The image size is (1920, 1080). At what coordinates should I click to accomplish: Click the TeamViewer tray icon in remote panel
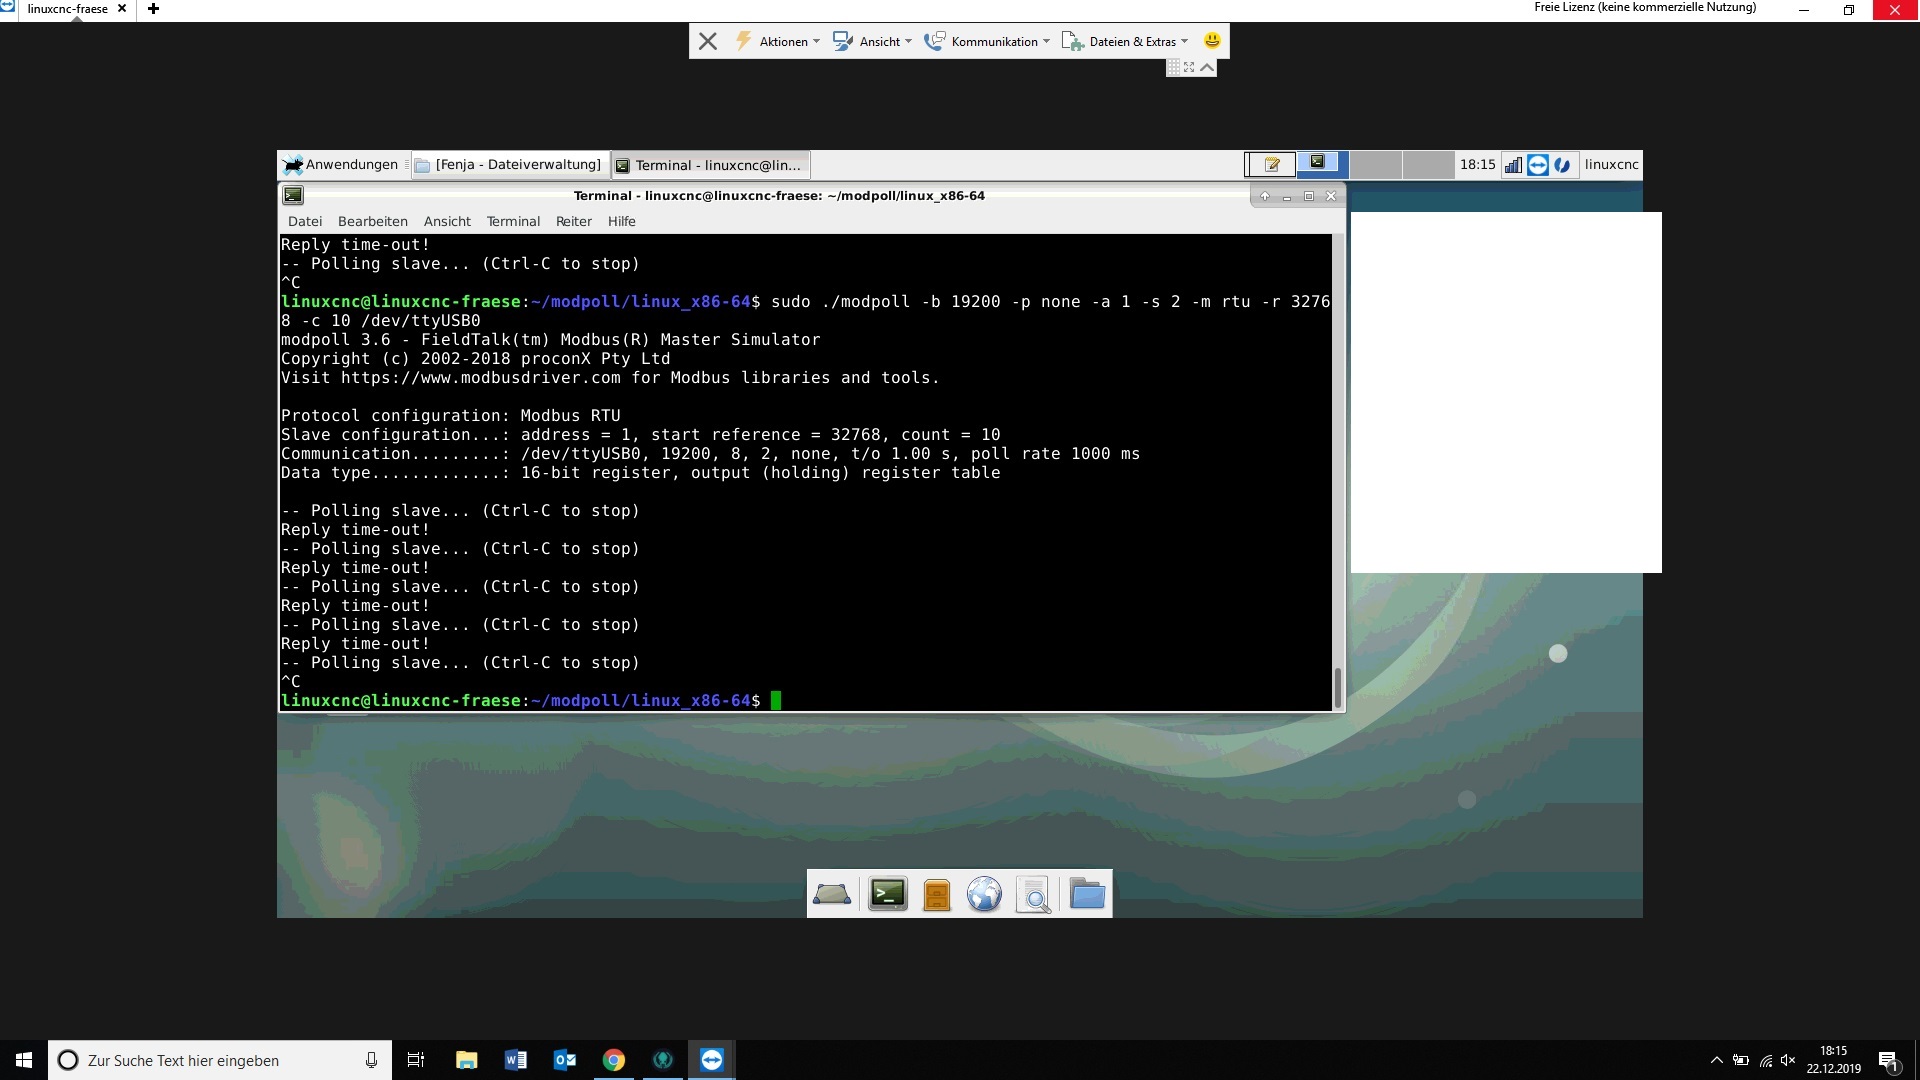click(x=1538, y=165)
